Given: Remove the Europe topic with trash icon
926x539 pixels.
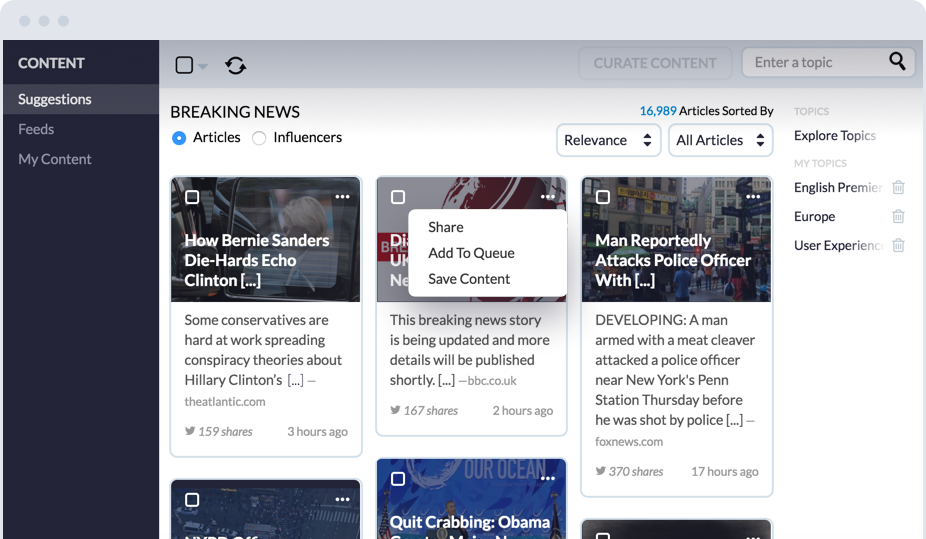Looking at the screenshot, I should pos(898,216).
